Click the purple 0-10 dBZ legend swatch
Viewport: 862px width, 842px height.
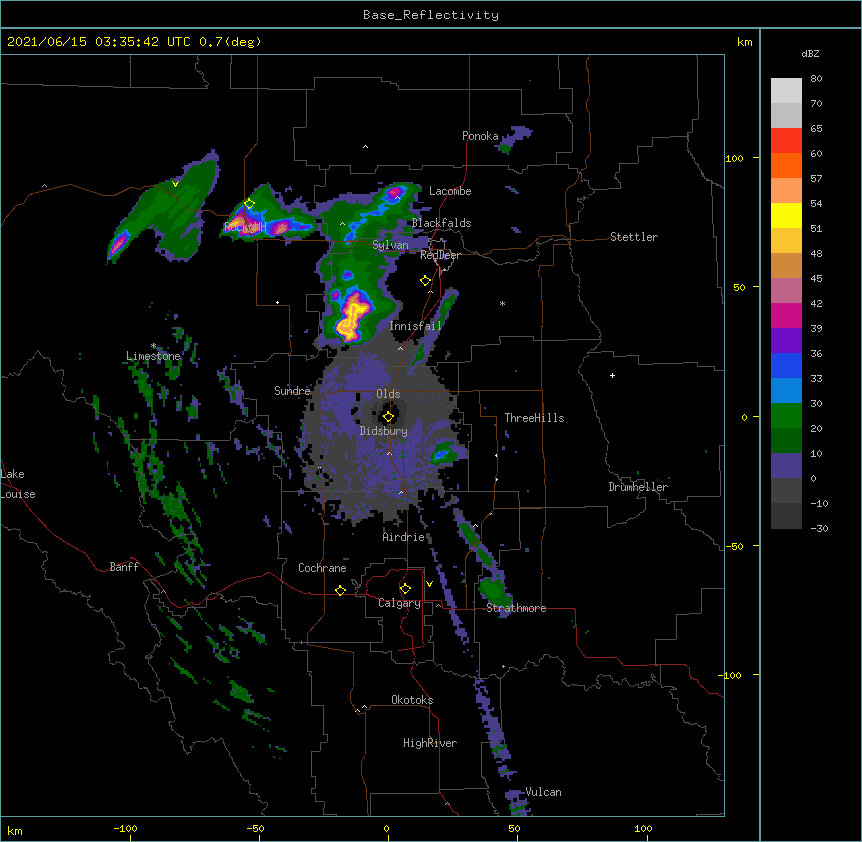786,466
